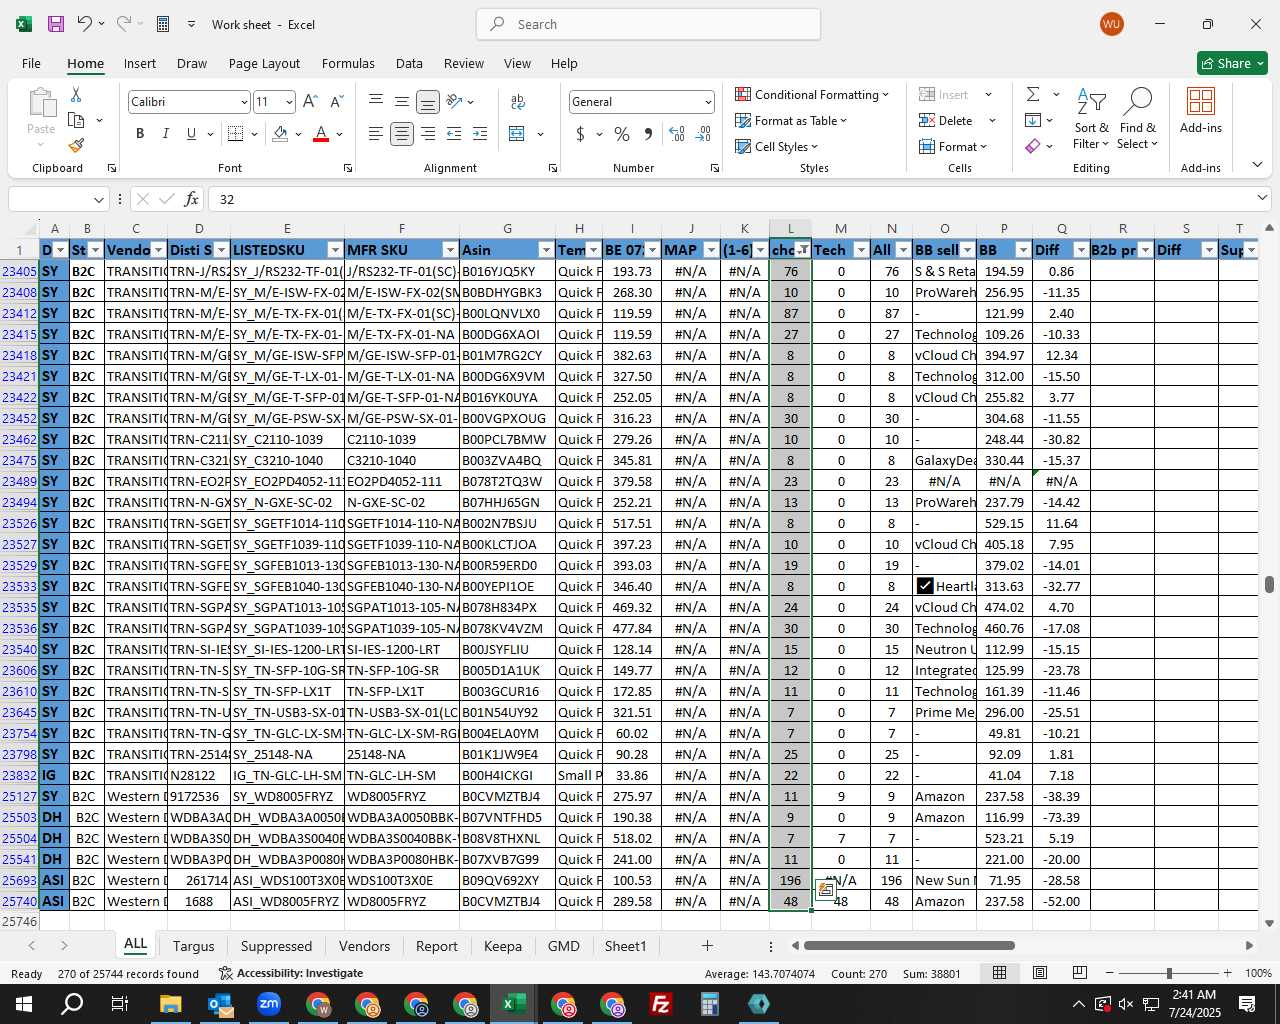Screen dimensions: 1280x1024
Task: Apply the yellow fill color
Action: pos(280,134)
